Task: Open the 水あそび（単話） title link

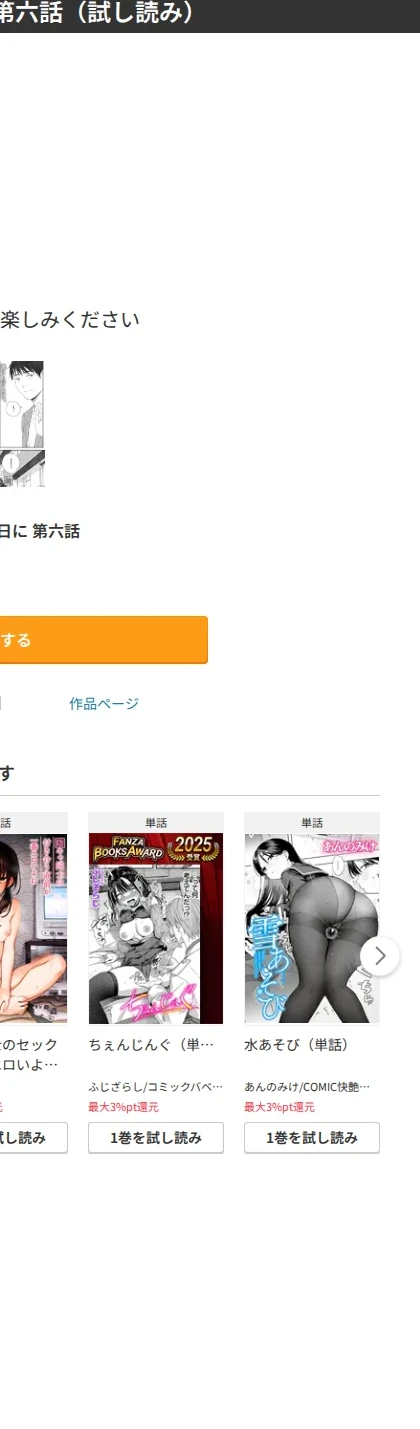Action: [x=296, y=1045]
